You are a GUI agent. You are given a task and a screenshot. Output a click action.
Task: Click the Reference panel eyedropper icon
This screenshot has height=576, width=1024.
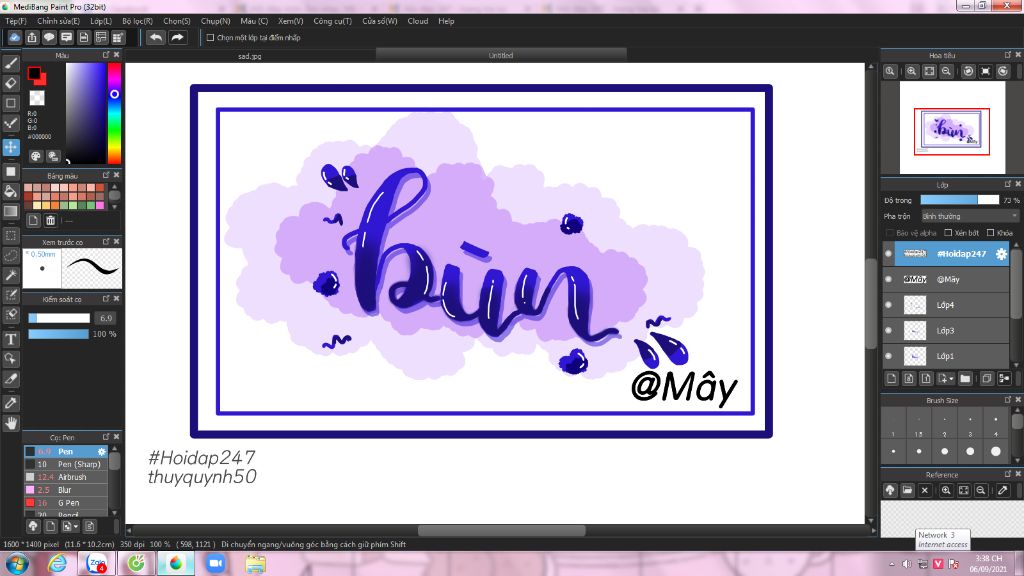[1002, 490]
